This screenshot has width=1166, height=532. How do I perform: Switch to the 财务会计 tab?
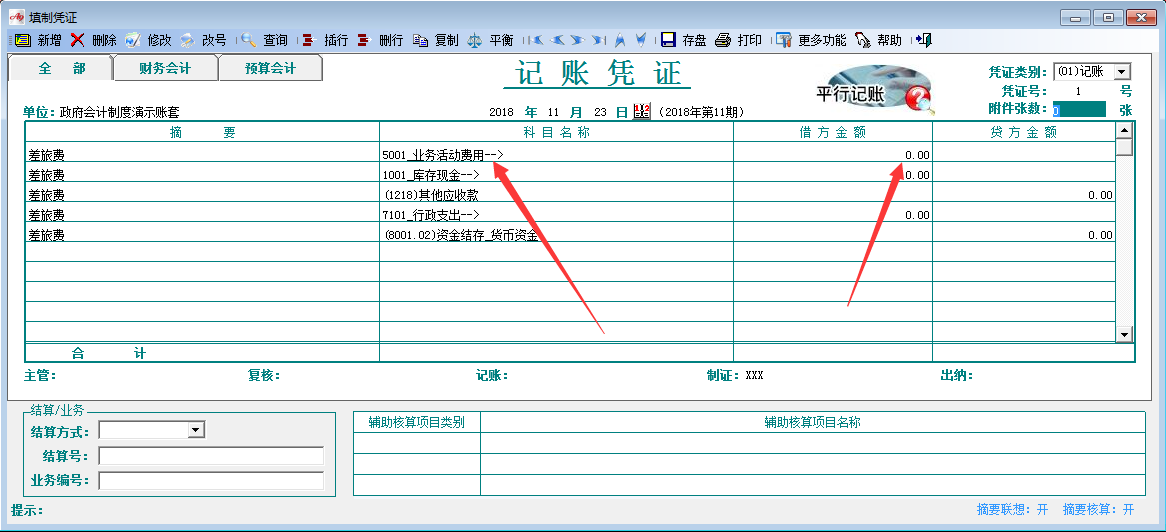(165, 68)
